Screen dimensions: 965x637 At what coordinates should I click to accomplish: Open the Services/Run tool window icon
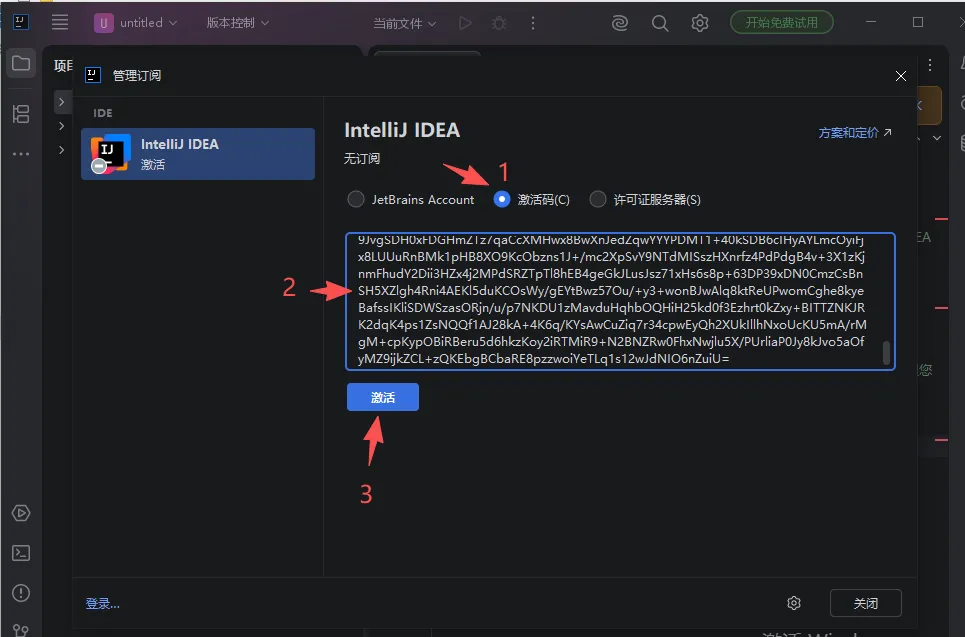[21, 513]
